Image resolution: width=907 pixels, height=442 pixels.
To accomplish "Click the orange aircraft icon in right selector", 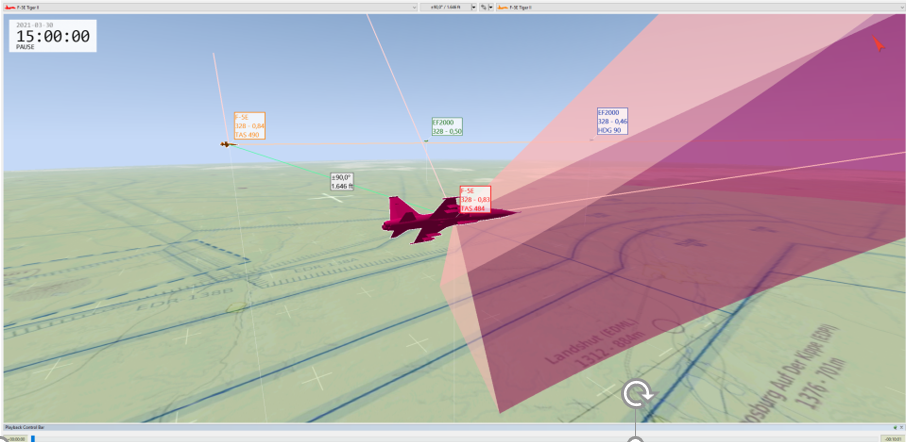I will [x=501, y=6].
